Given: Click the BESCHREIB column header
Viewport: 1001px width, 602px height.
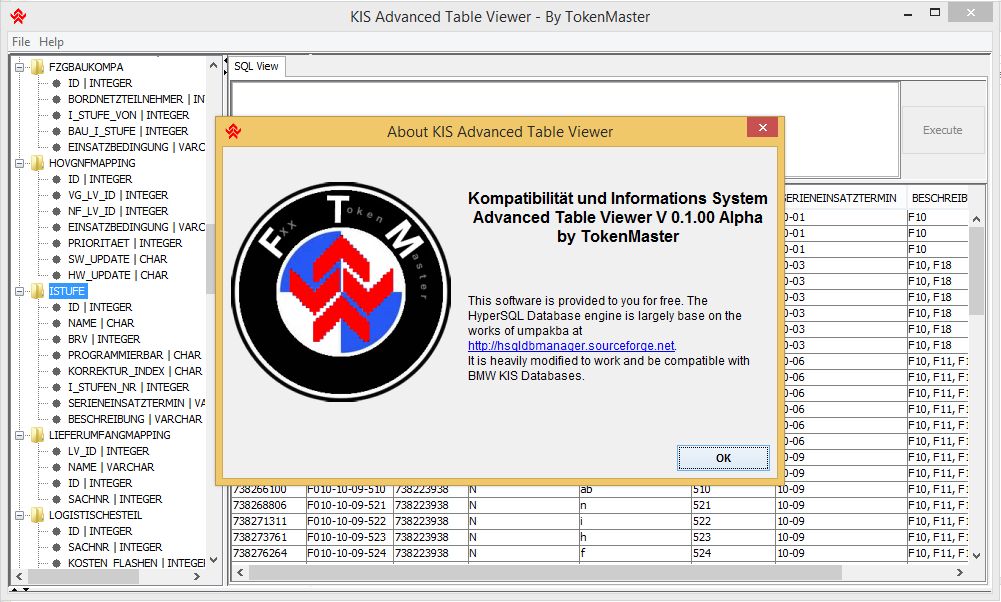Looking at the screenshot, I should (x=938, y=199).
